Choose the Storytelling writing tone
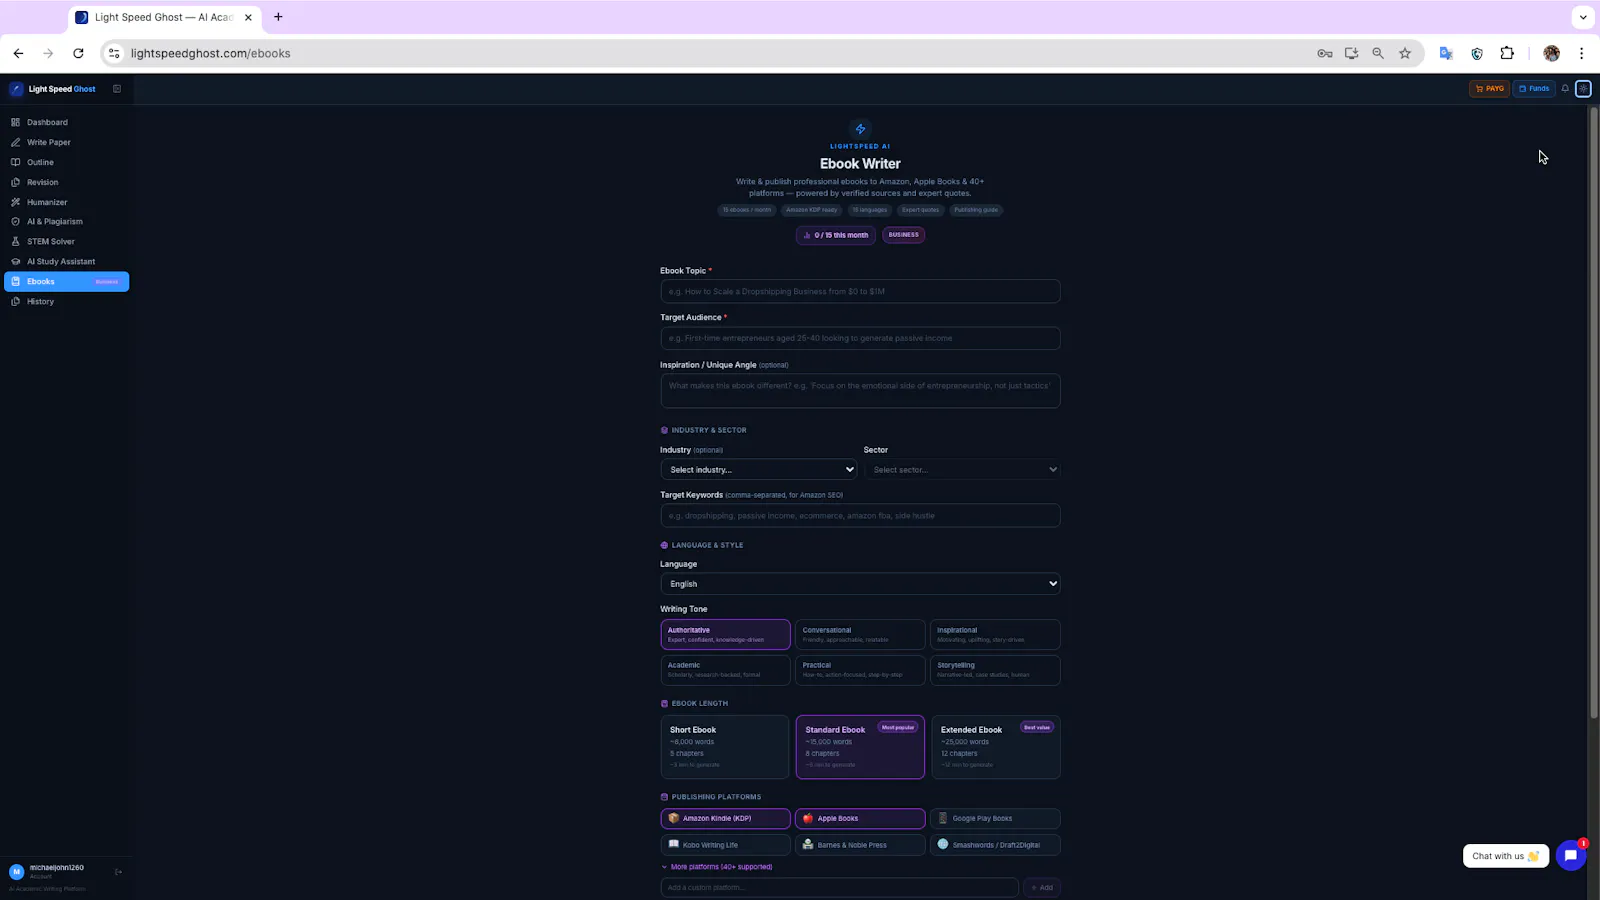This screenshot has width=1600, height=900. coord(995,670)
